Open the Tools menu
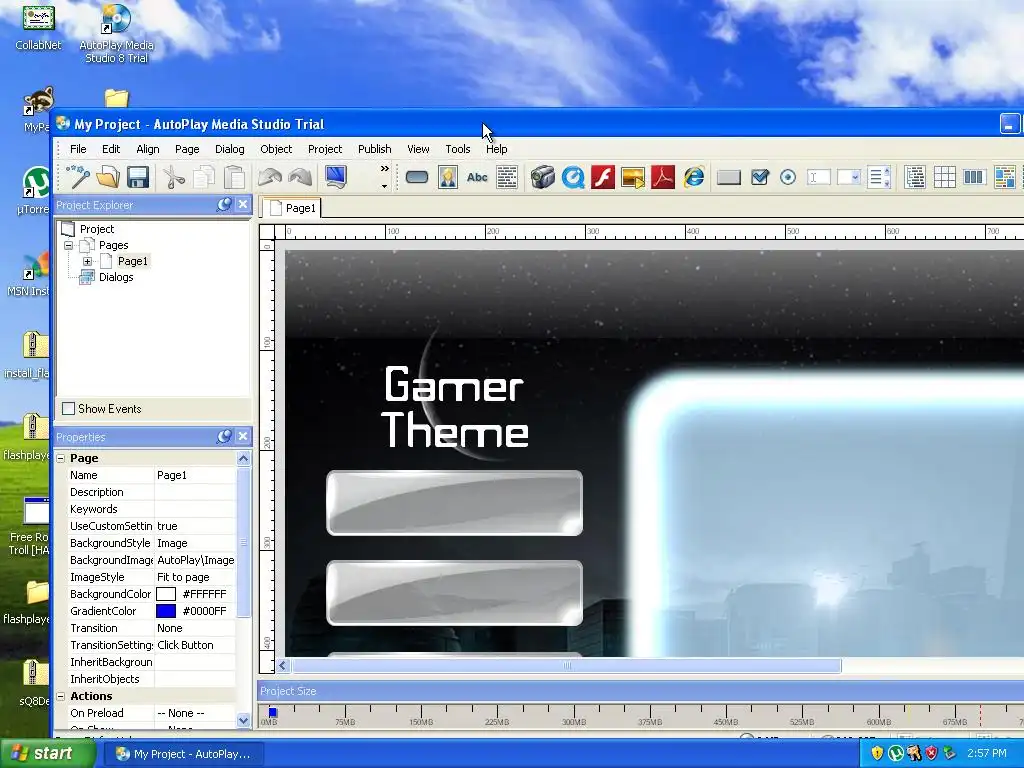Viewport: 1024px width, 768px height. tap(458, 149)
